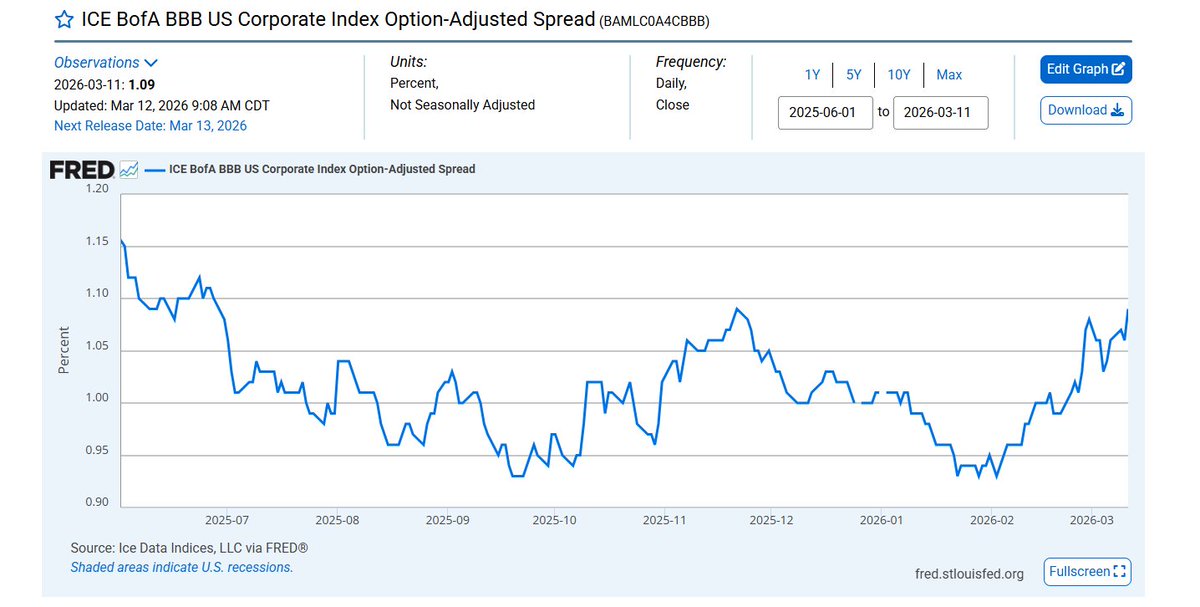Screen dimensions: 1200x607
Task: Click the Frequency: label
Action: (691, 62)
